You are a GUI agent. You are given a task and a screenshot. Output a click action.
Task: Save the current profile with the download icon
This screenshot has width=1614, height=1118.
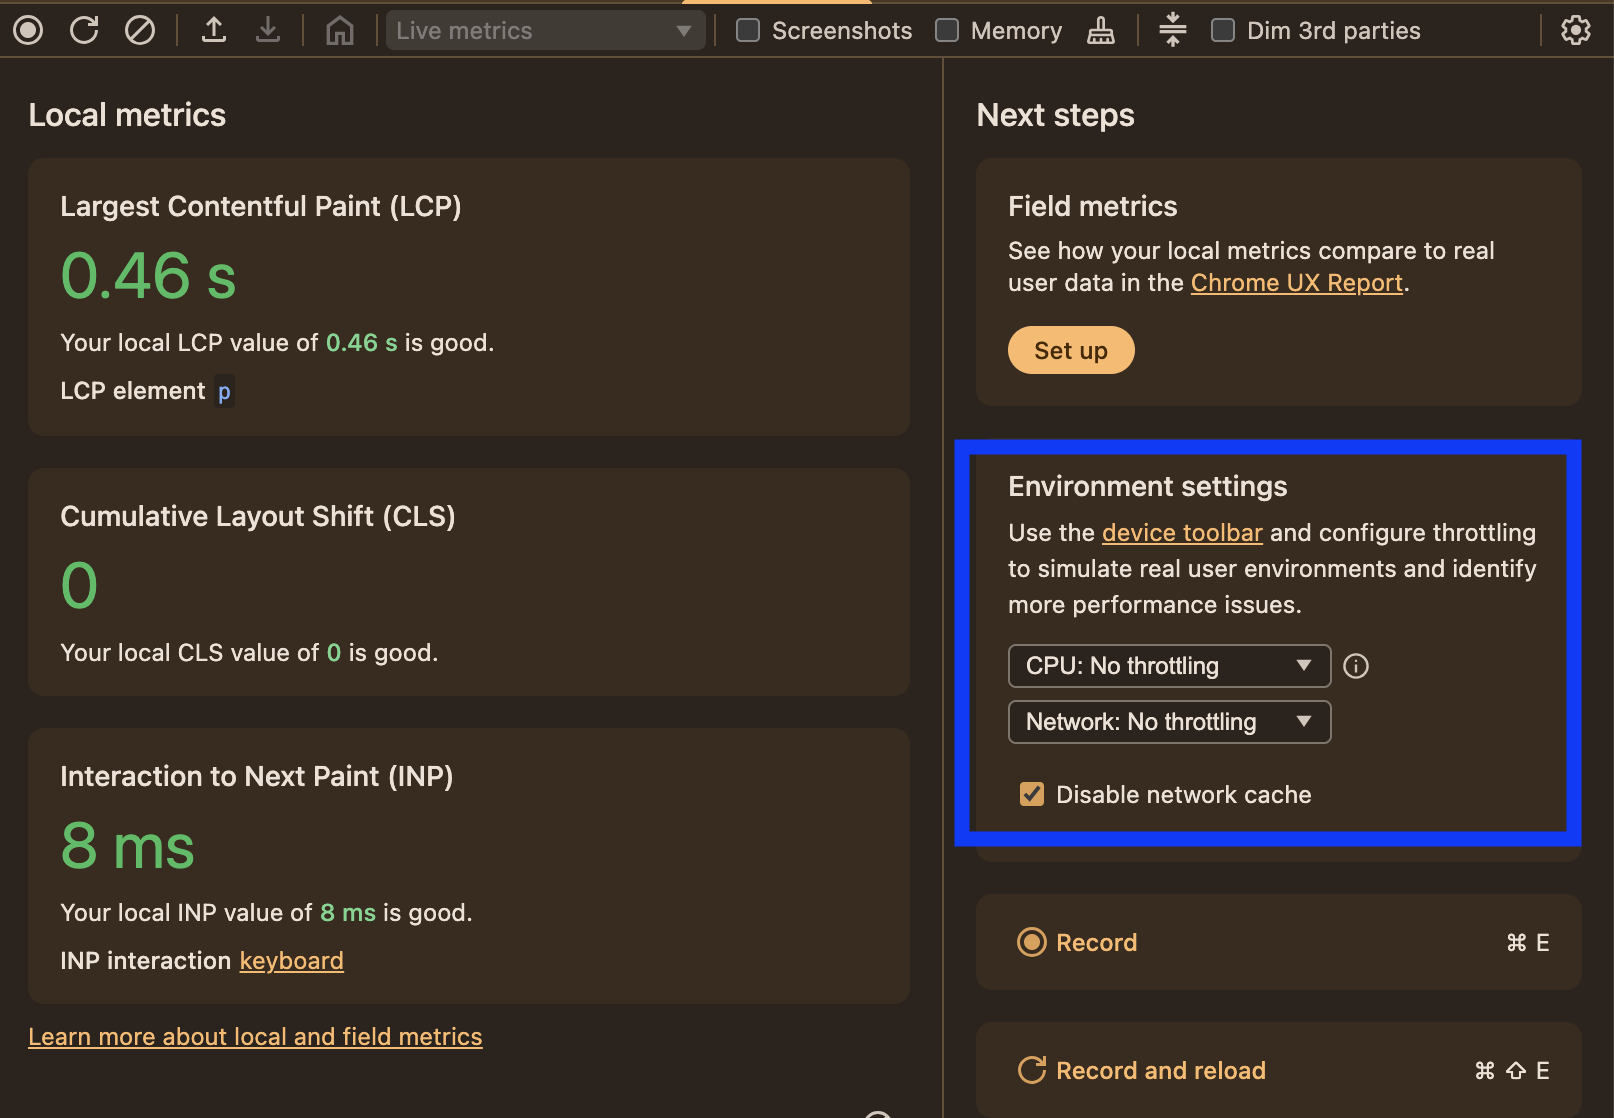click(267, 30)
